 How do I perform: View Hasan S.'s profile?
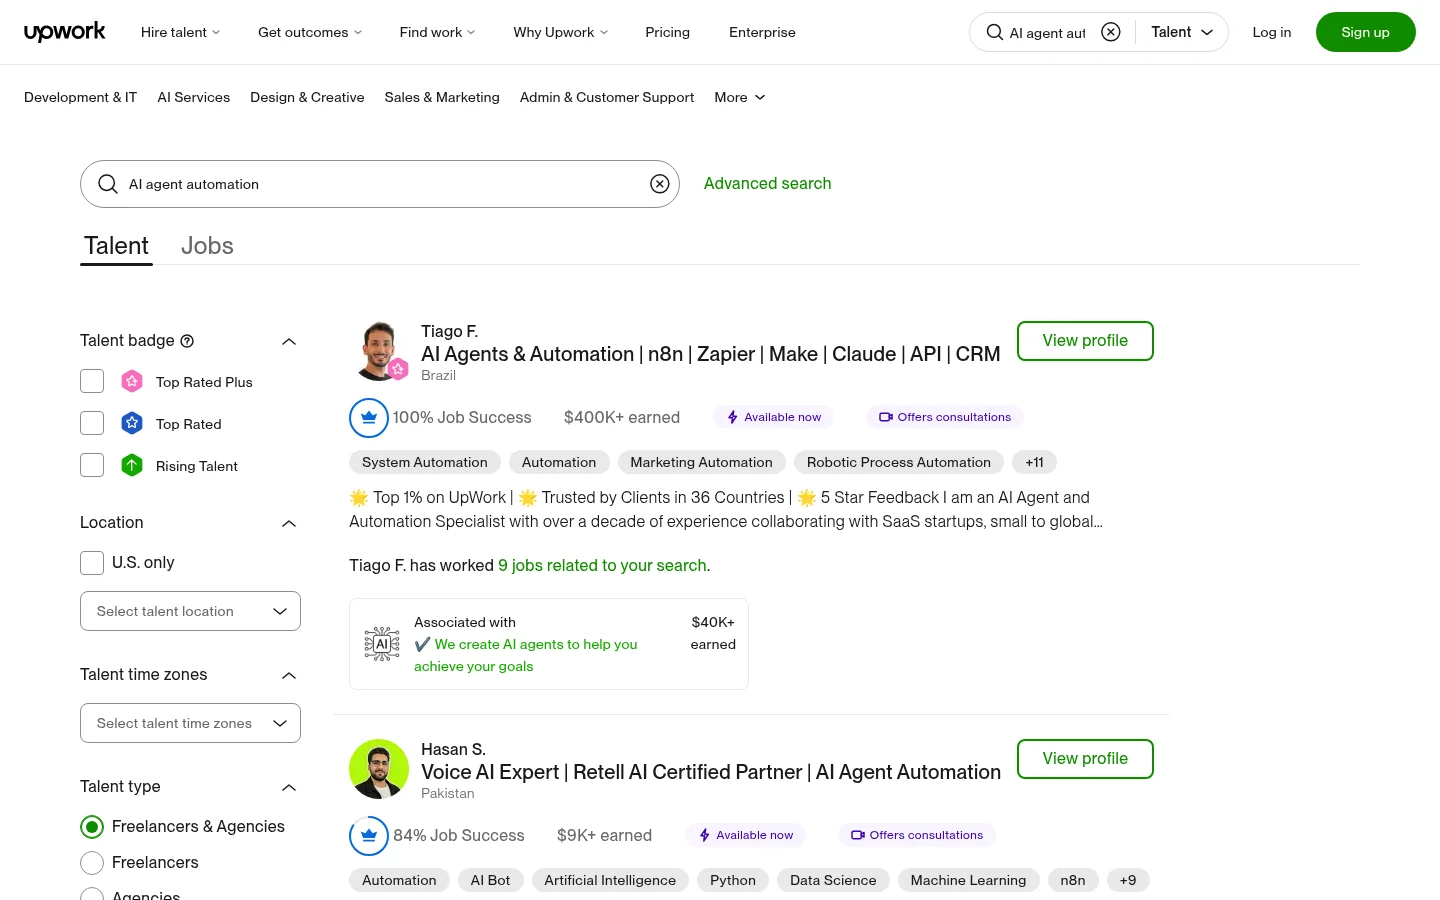[x=1085, y=758]
